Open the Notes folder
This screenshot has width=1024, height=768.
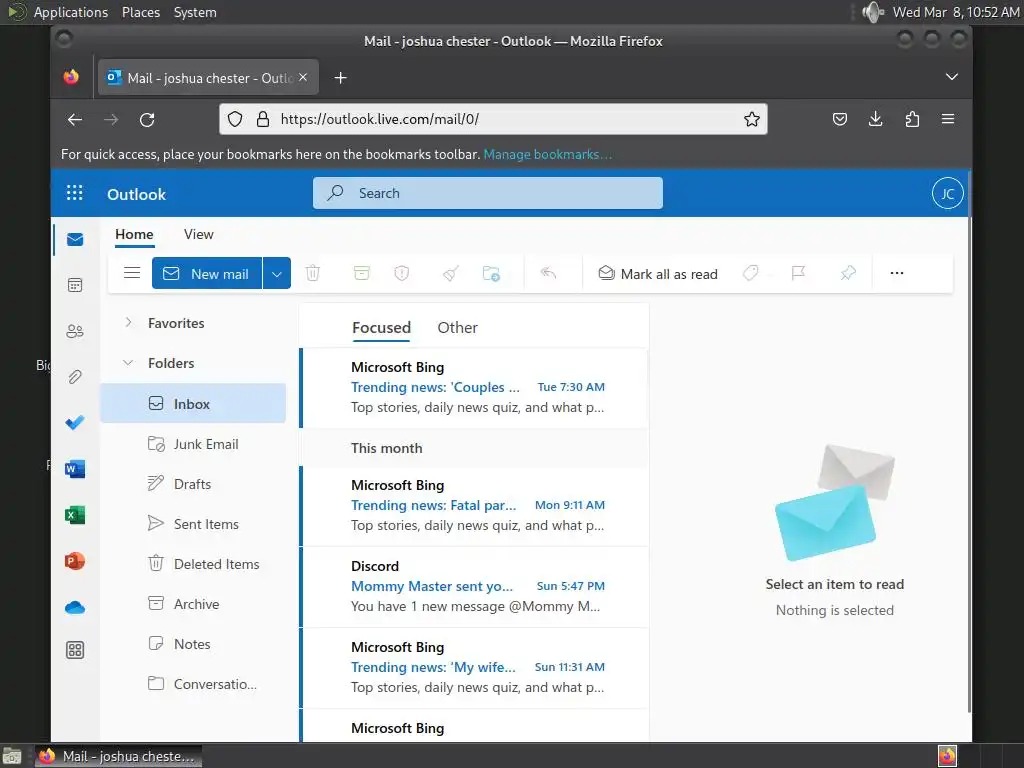click(193, 644)
